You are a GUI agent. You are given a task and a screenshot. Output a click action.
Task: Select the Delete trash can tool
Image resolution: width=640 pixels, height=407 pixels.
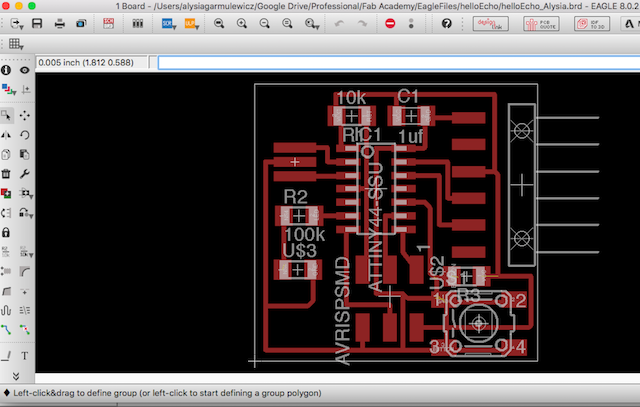click(x=6, y=174)
